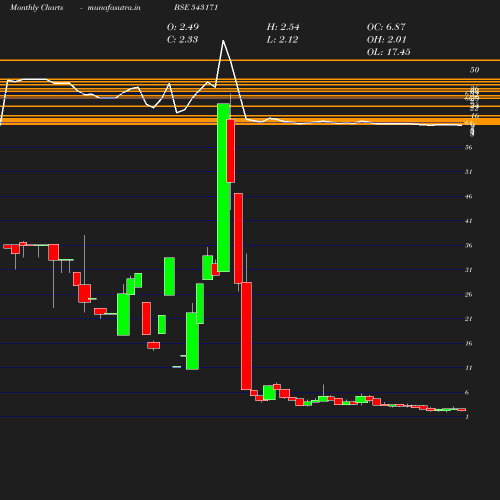Click the 'BSE 543171' symbol label

[x=196, y=7]
